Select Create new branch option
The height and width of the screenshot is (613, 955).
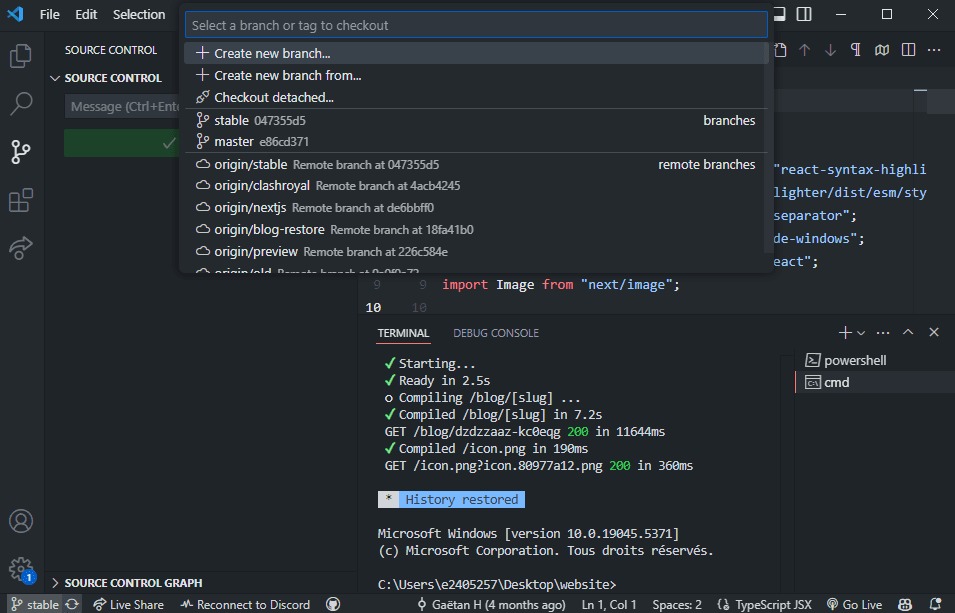[x=272, y=53]
